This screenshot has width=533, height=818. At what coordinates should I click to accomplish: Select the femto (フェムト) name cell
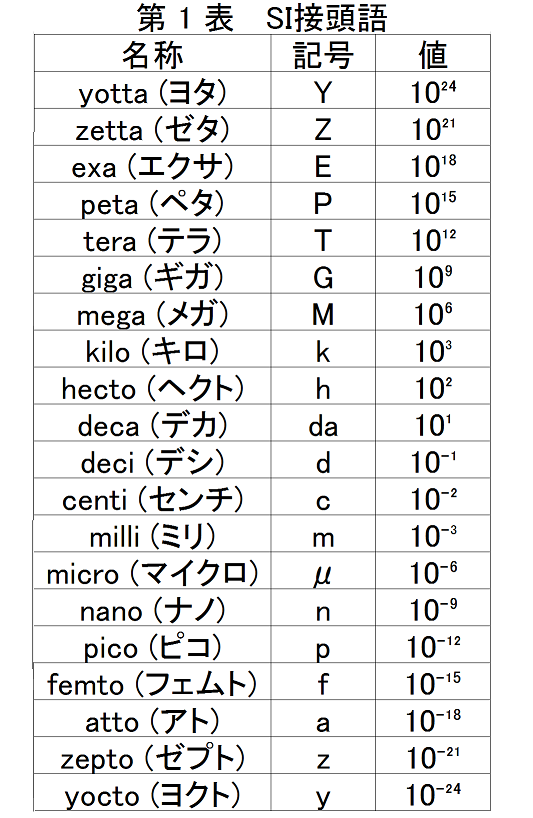(x=152, y=682)
